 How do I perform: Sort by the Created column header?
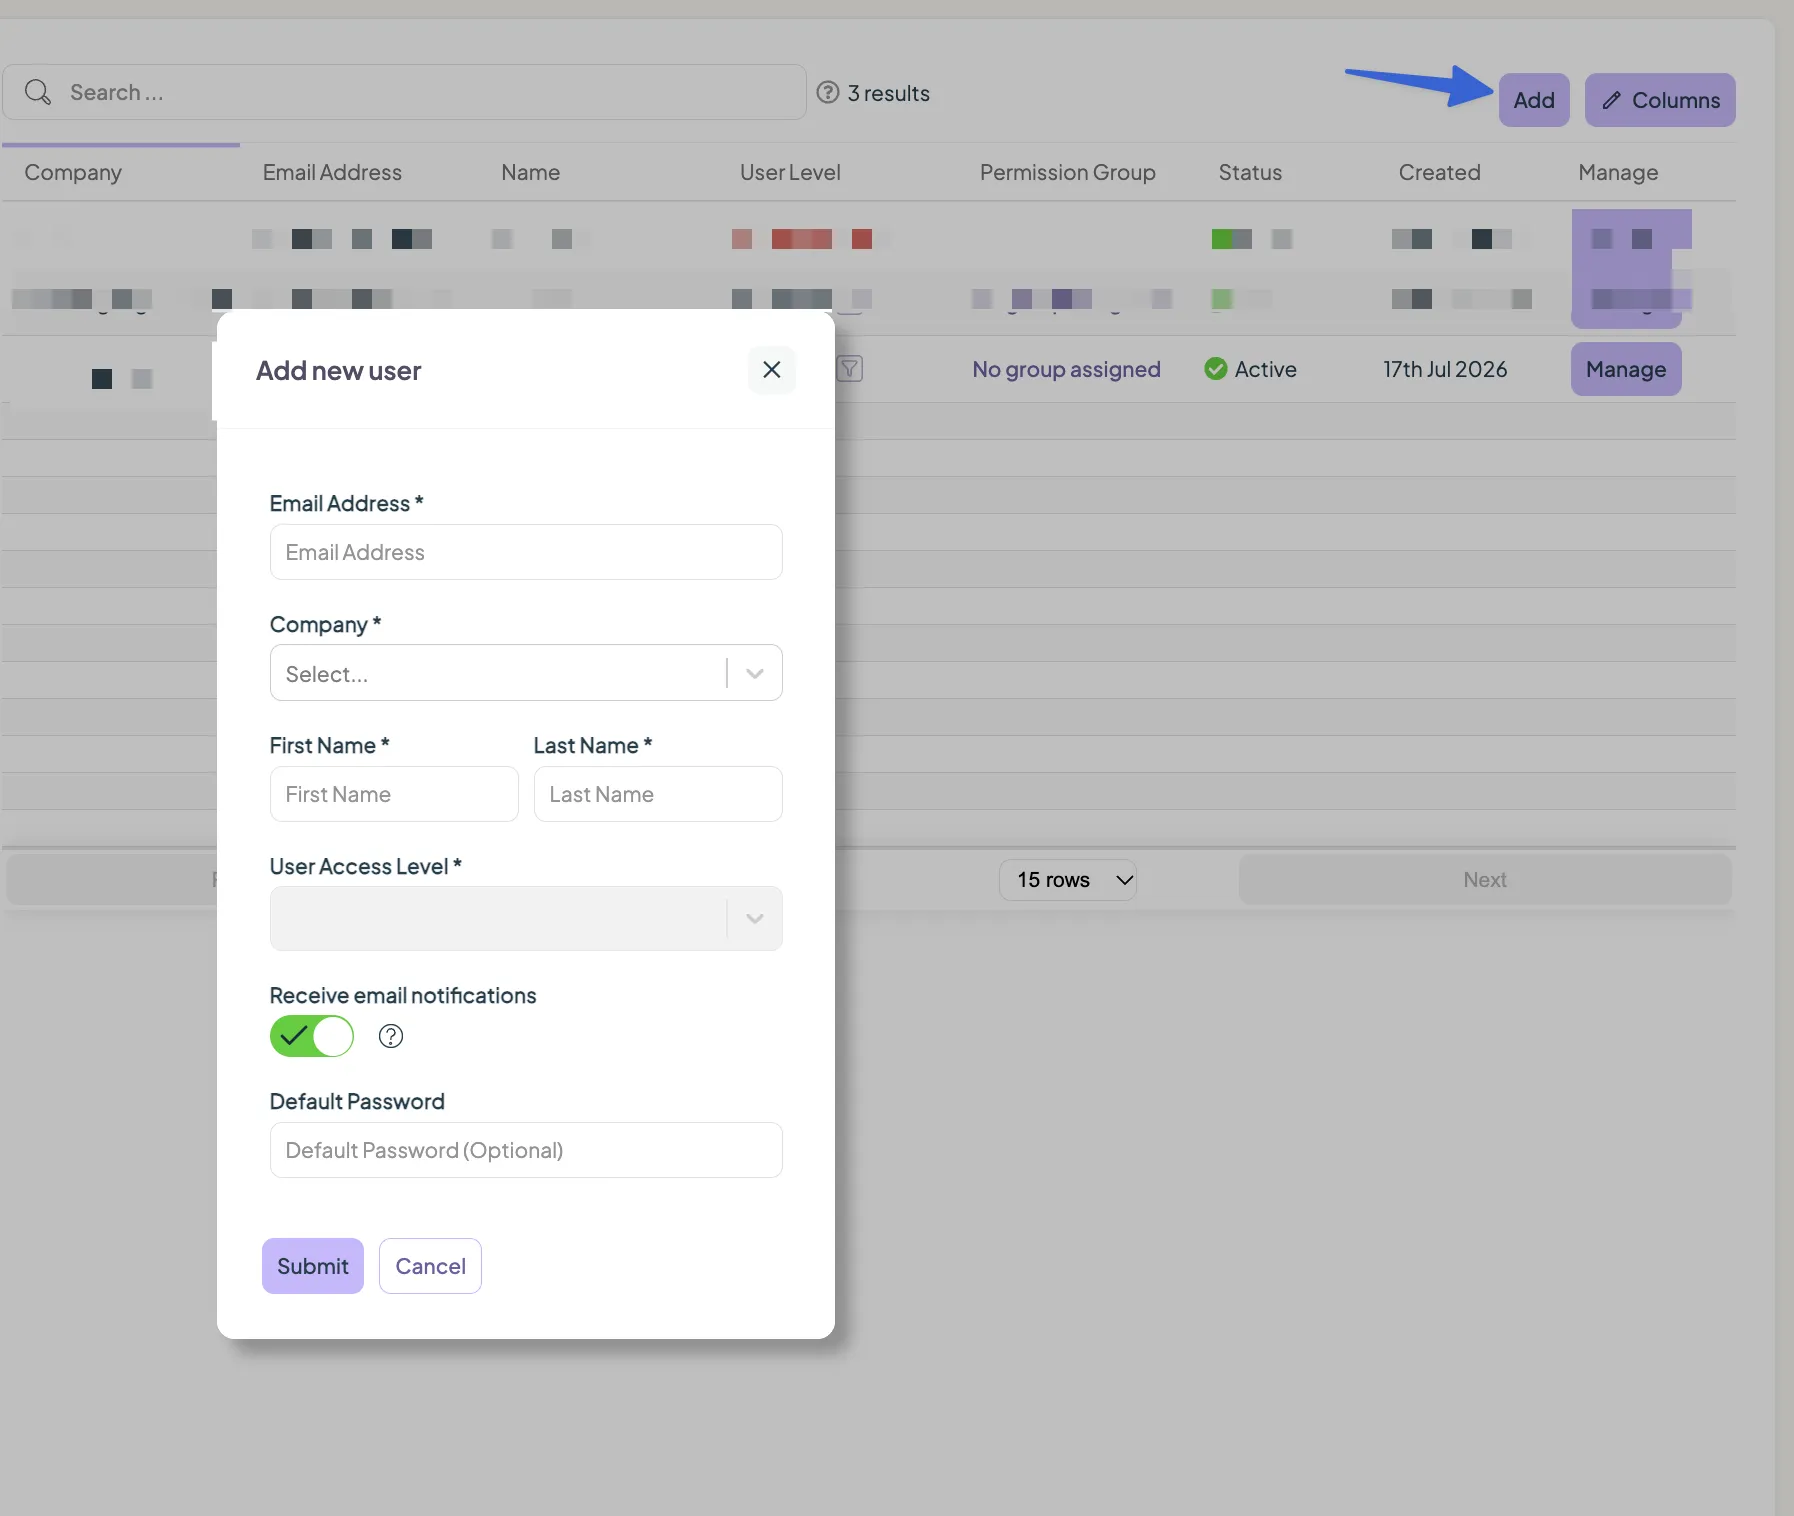(x=1439, y=172)
